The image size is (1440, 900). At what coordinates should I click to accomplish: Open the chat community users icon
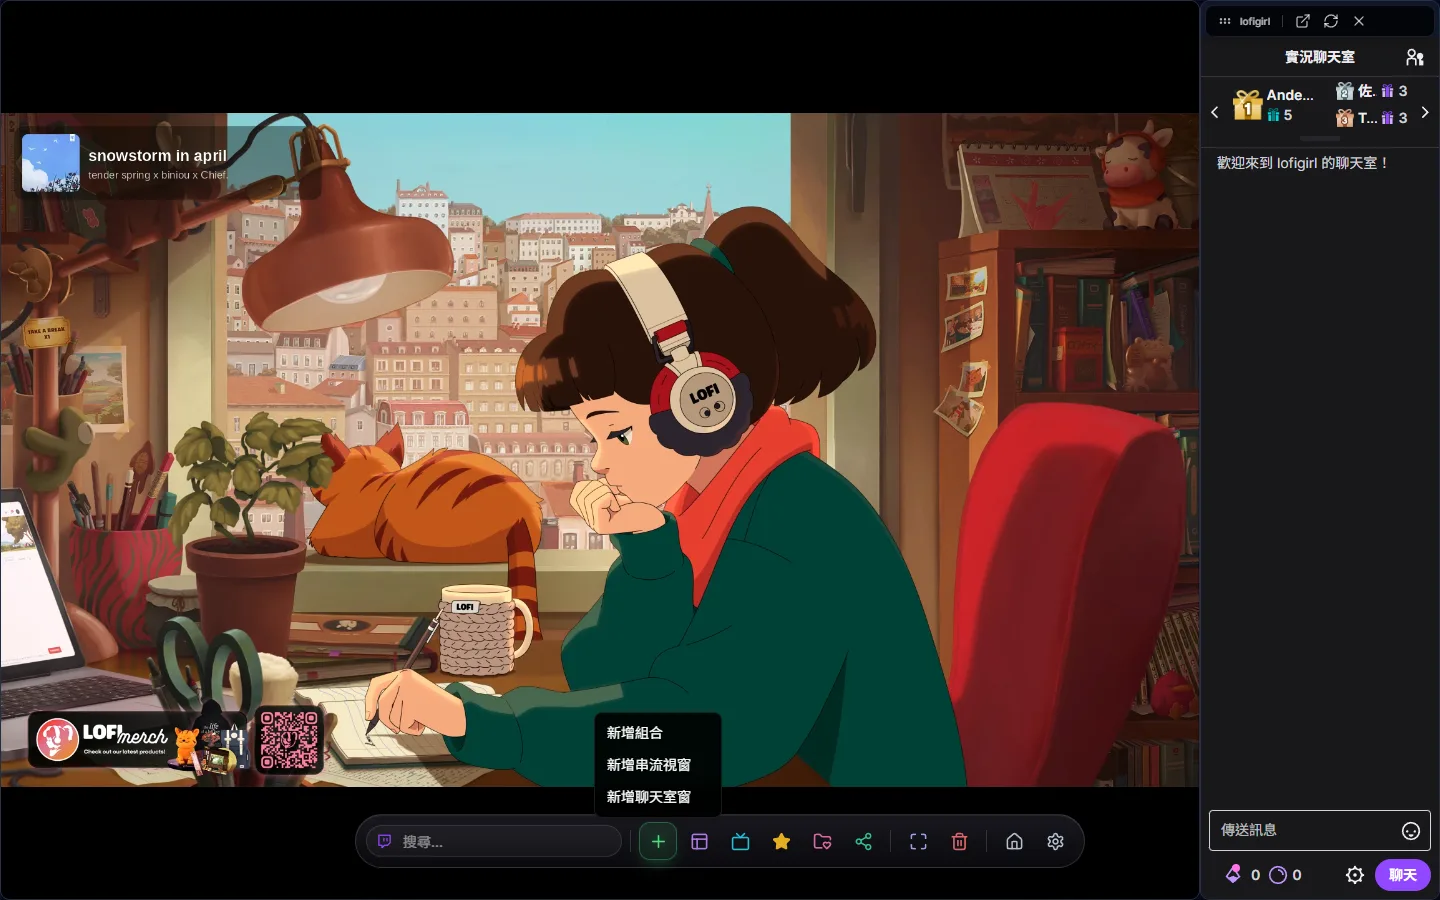coord(1414,57)
